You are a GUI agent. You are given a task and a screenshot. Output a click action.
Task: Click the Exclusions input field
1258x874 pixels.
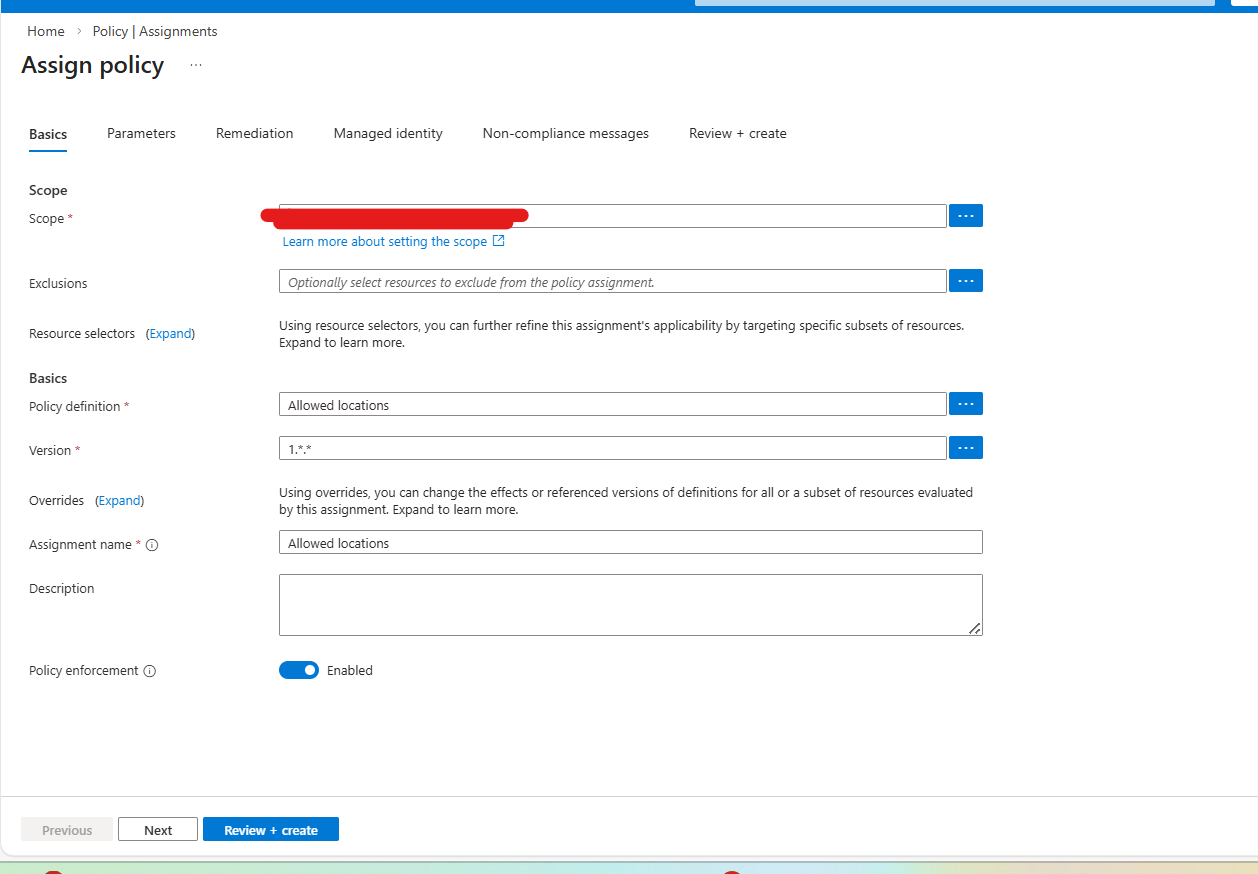click(613, 281)
